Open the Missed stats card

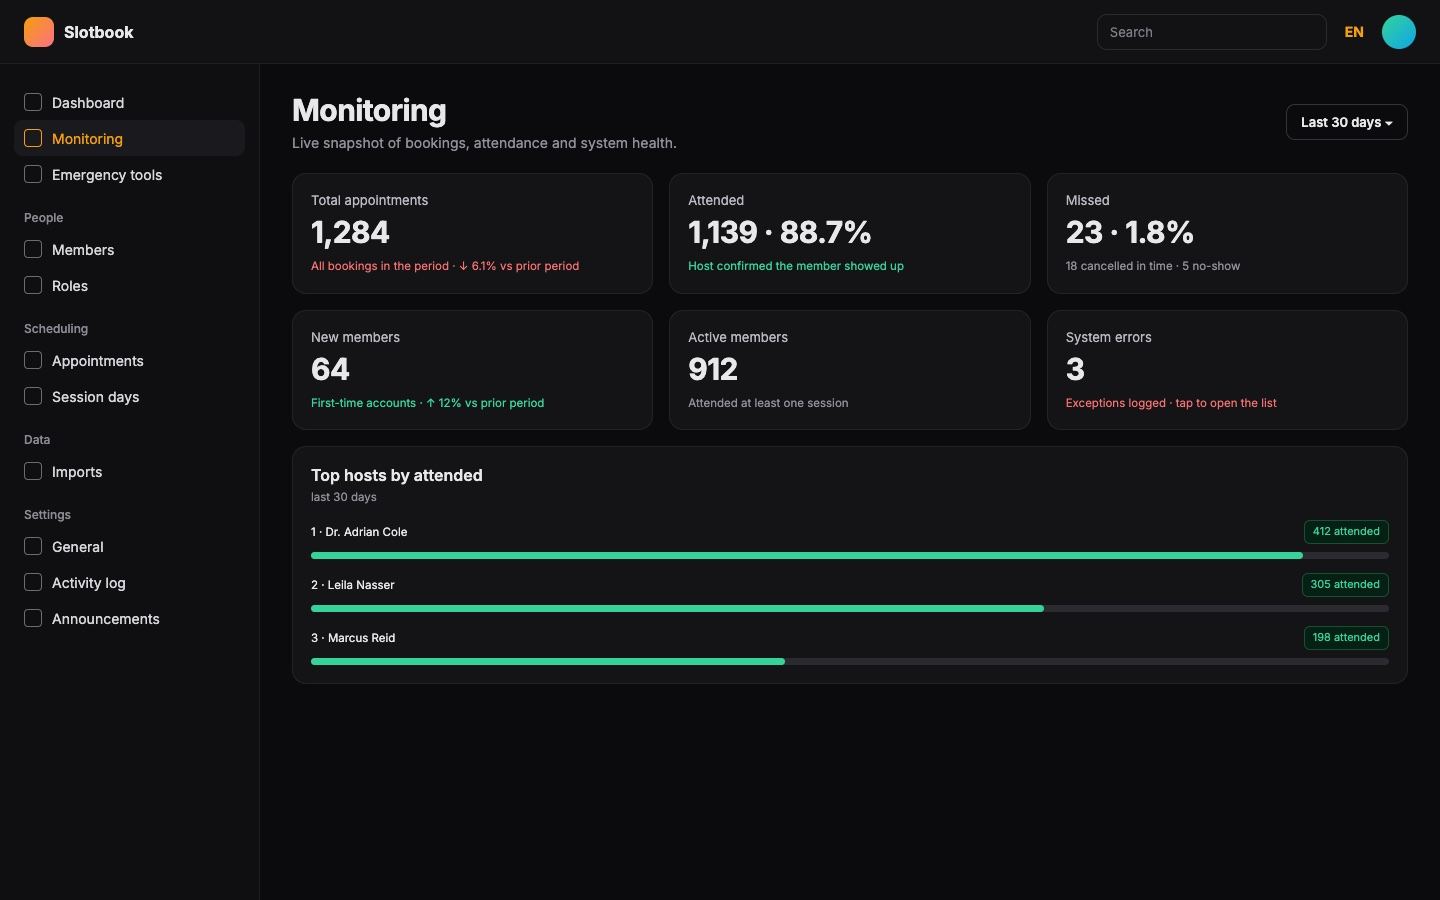[x=1227, y=233]
